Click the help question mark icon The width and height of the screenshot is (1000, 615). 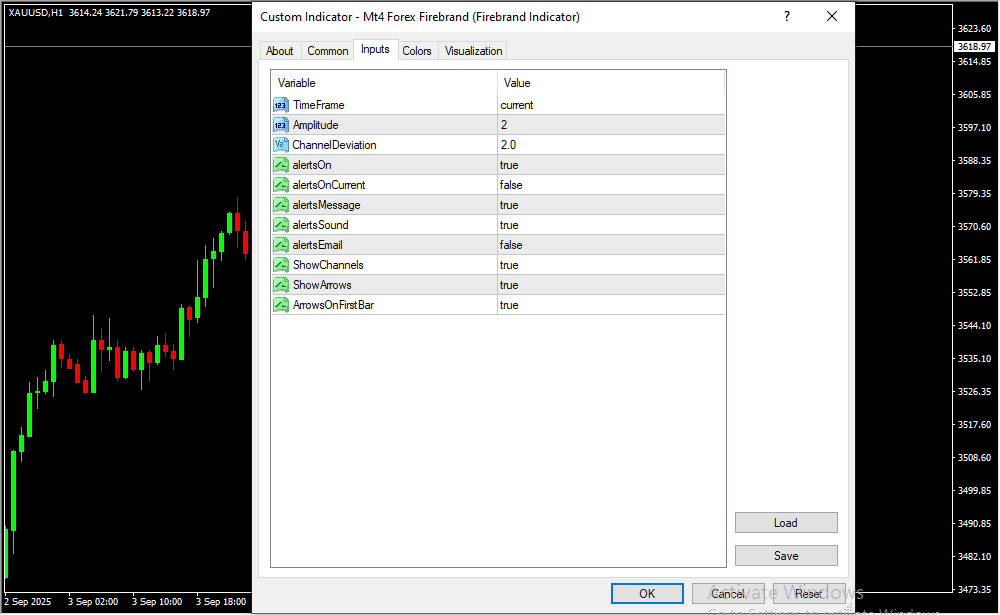(787, 17)
